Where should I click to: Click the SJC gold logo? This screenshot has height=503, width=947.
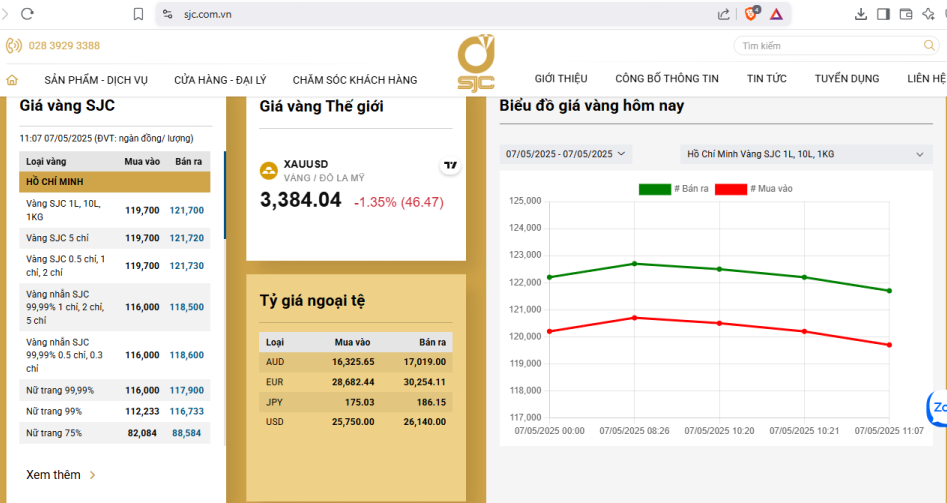476,63
